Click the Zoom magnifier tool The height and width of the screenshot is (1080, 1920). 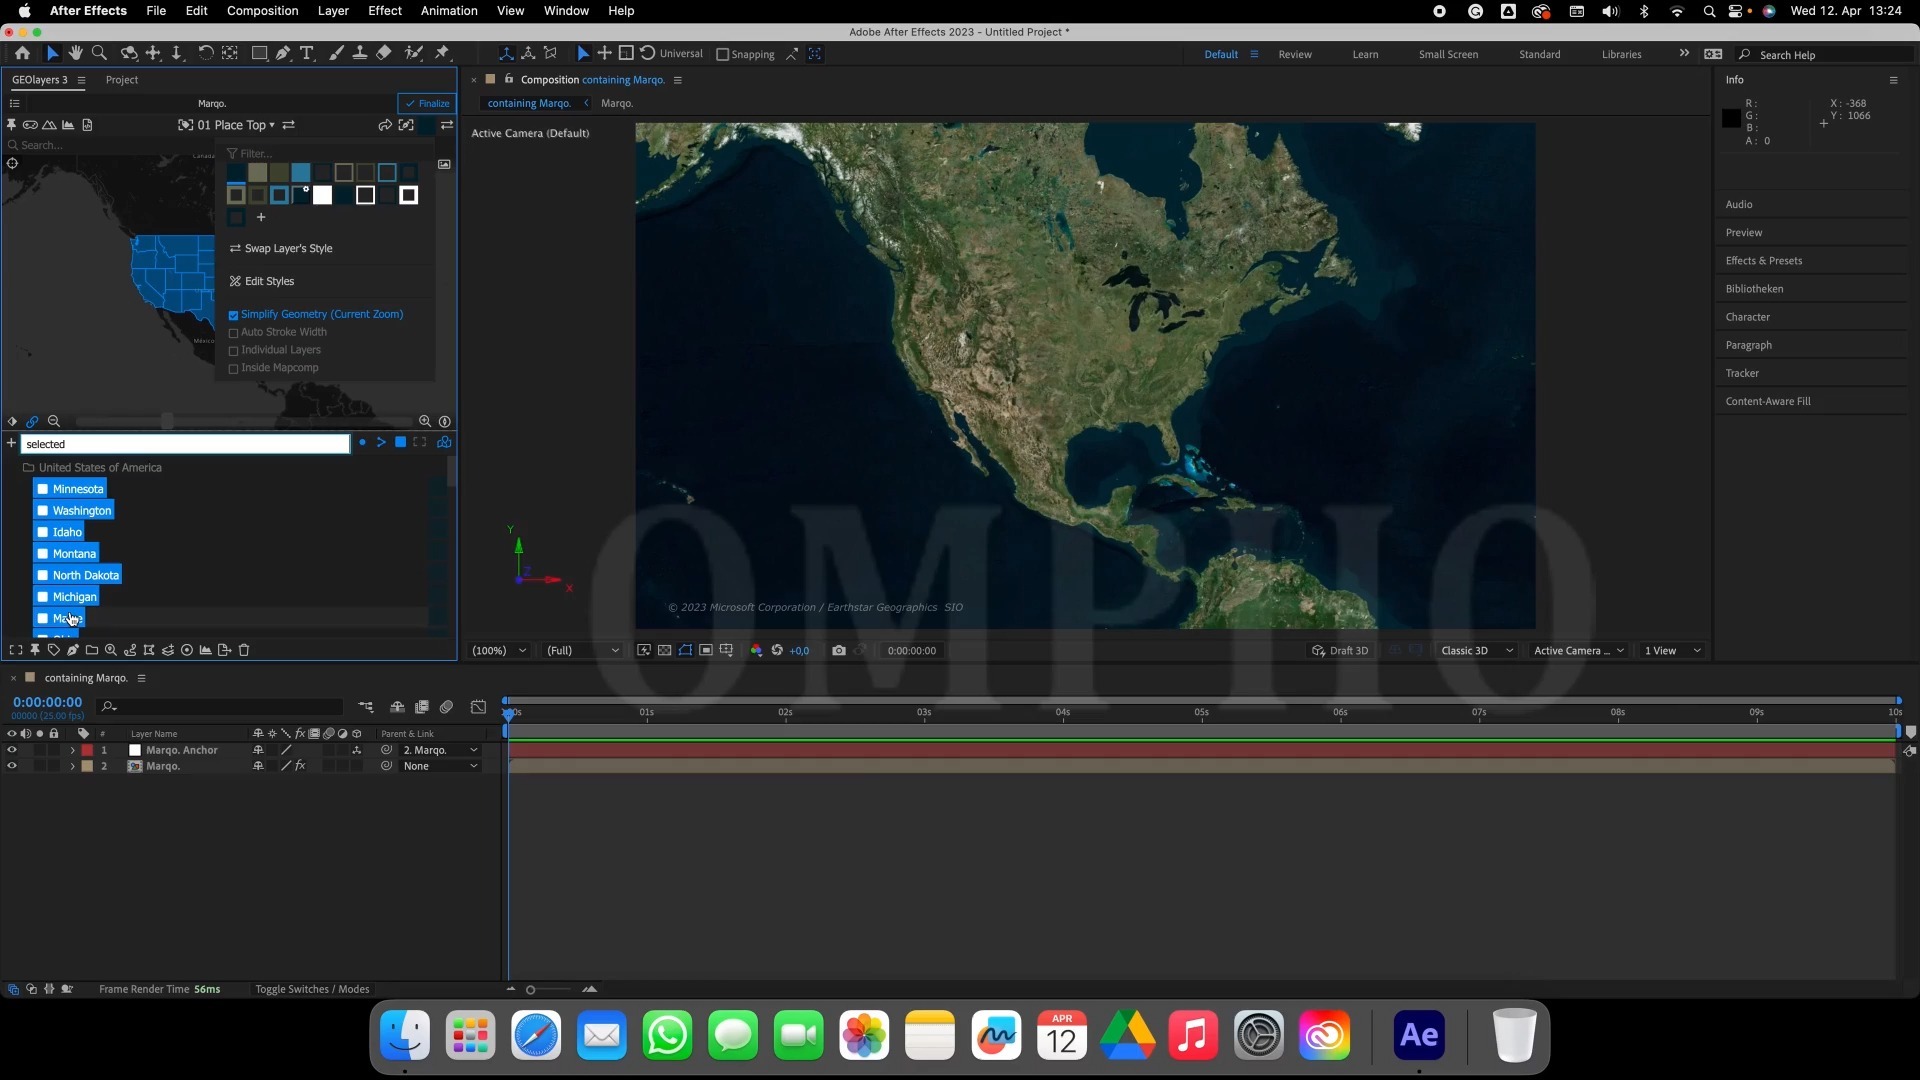point(99,53)
